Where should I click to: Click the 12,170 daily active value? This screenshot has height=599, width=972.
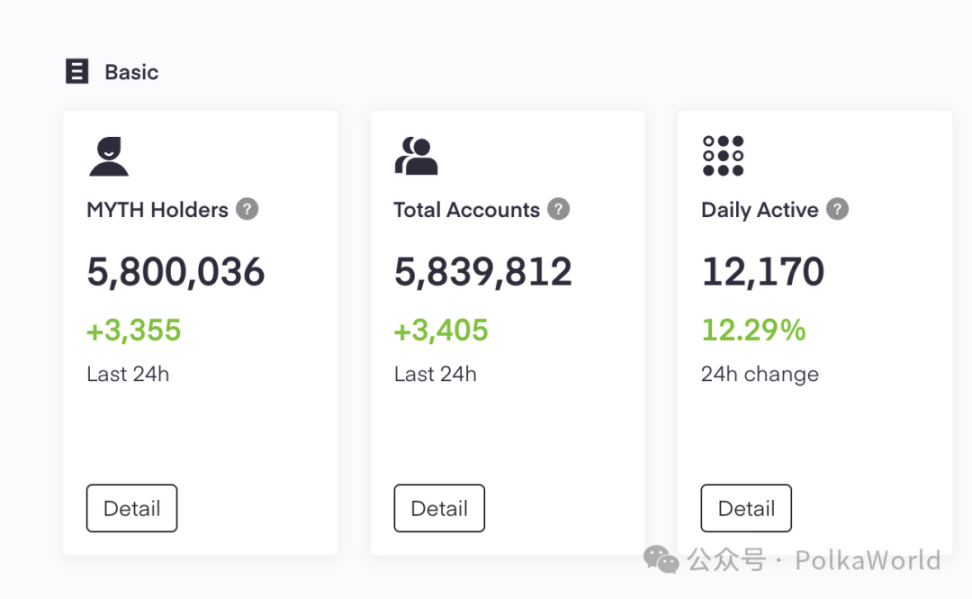pyautogui.click(x=763, y=272)
